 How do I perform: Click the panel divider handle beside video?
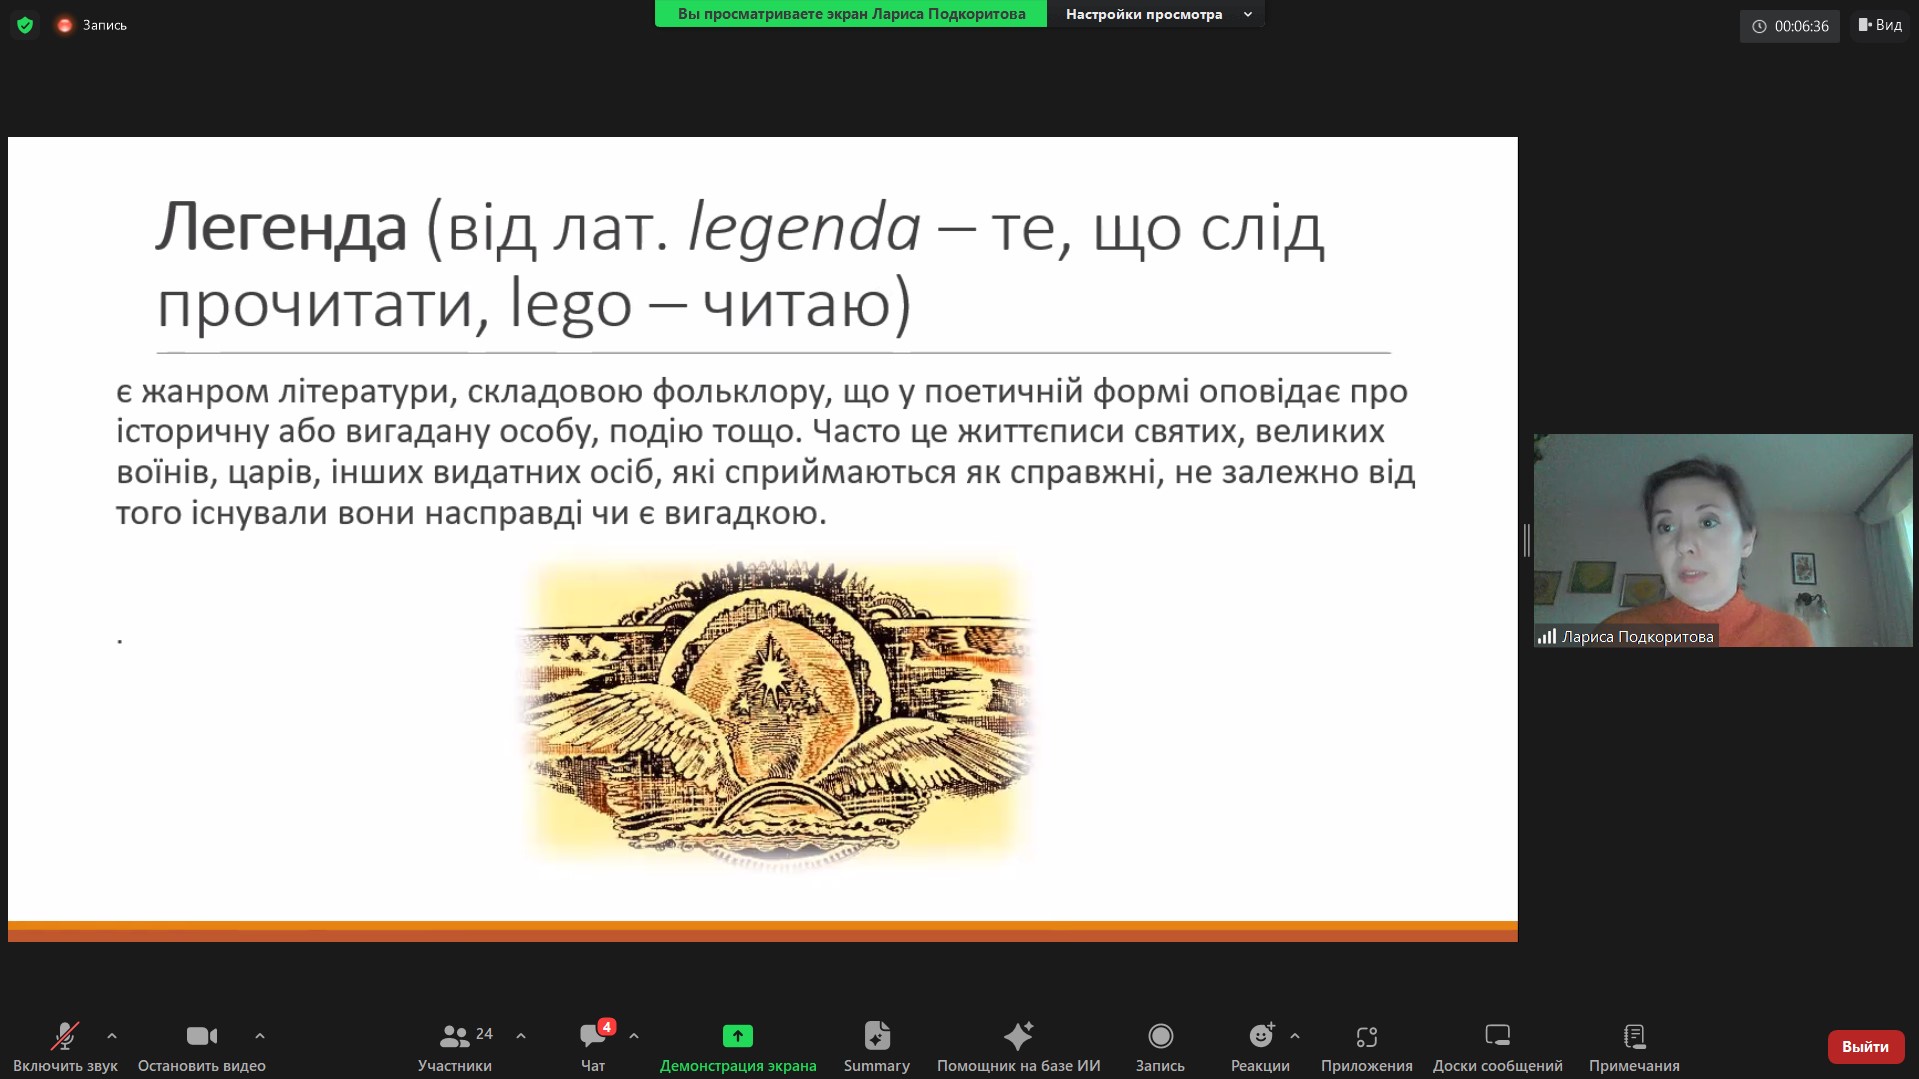click(x=1526, y=540)
